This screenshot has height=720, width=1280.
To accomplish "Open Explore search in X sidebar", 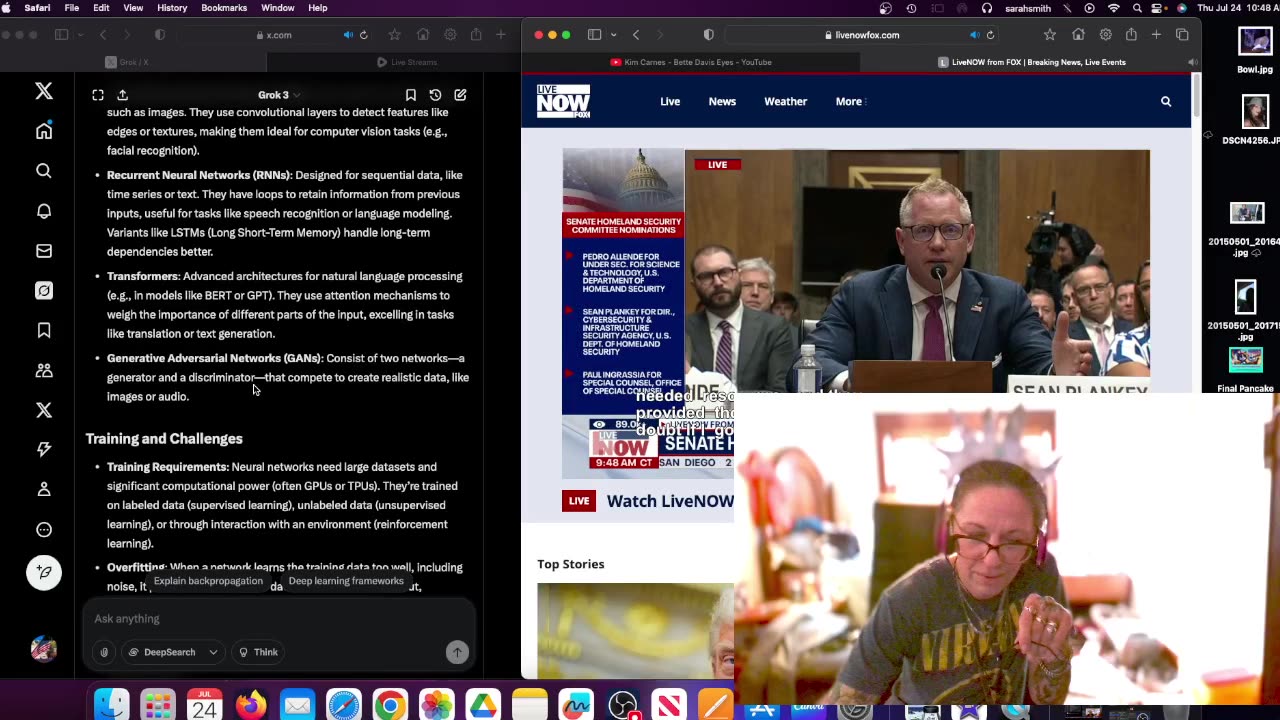I will coord(44,171).
